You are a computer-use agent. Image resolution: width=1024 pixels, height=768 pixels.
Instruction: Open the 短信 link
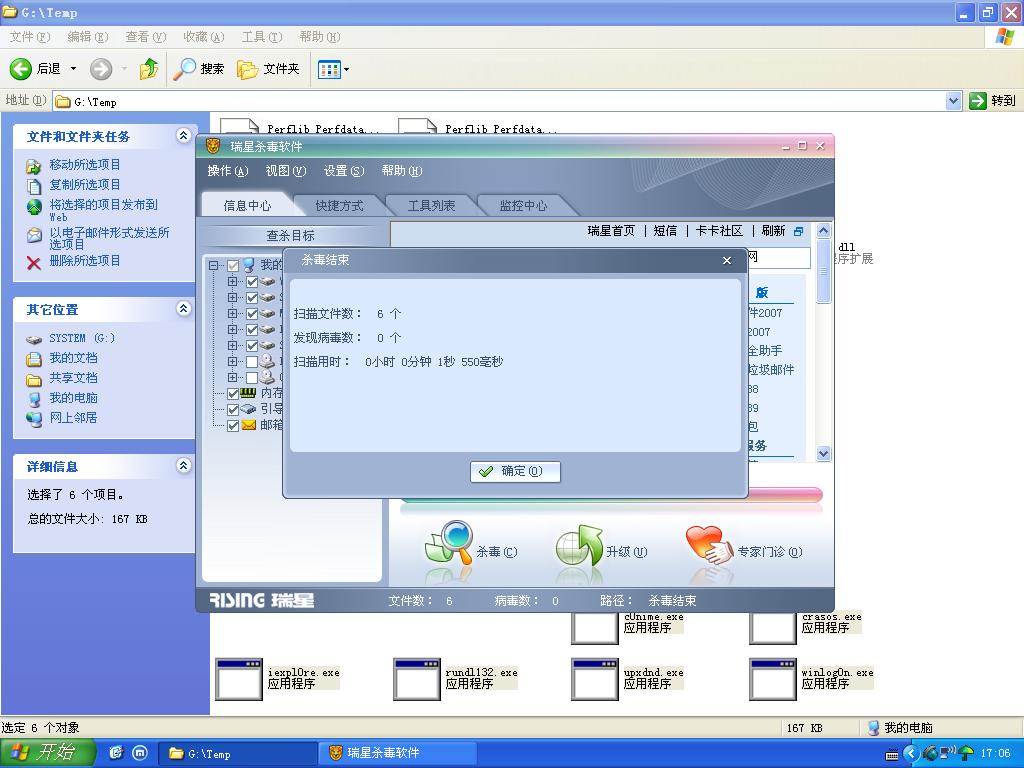tap(665, 231)
